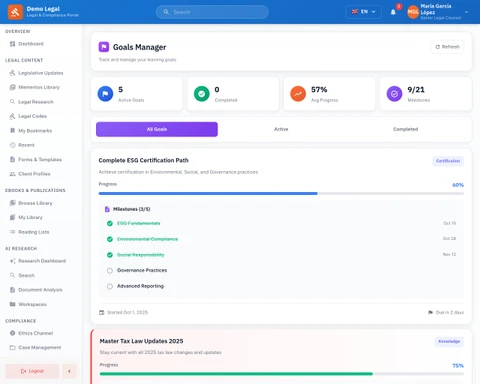Image resolution: width=480 pixels, height=384 pixels.
Task: Click the 9/21 Milestones value
Action: (416, 90)
